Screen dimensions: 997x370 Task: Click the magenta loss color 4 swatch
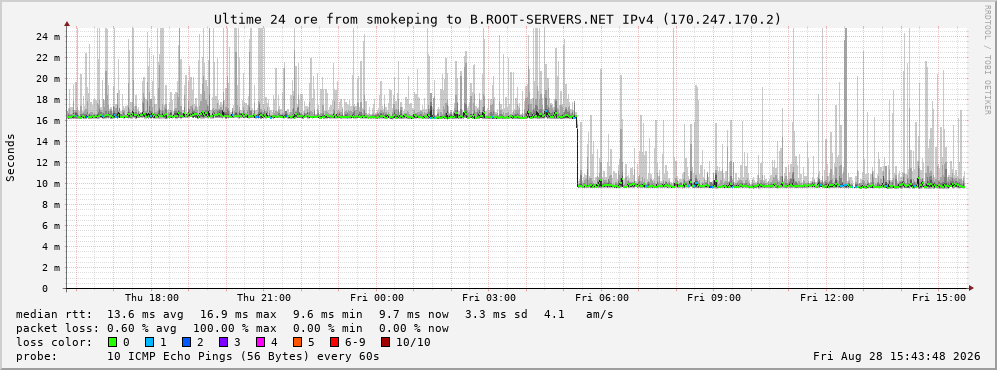coord(260,342)
